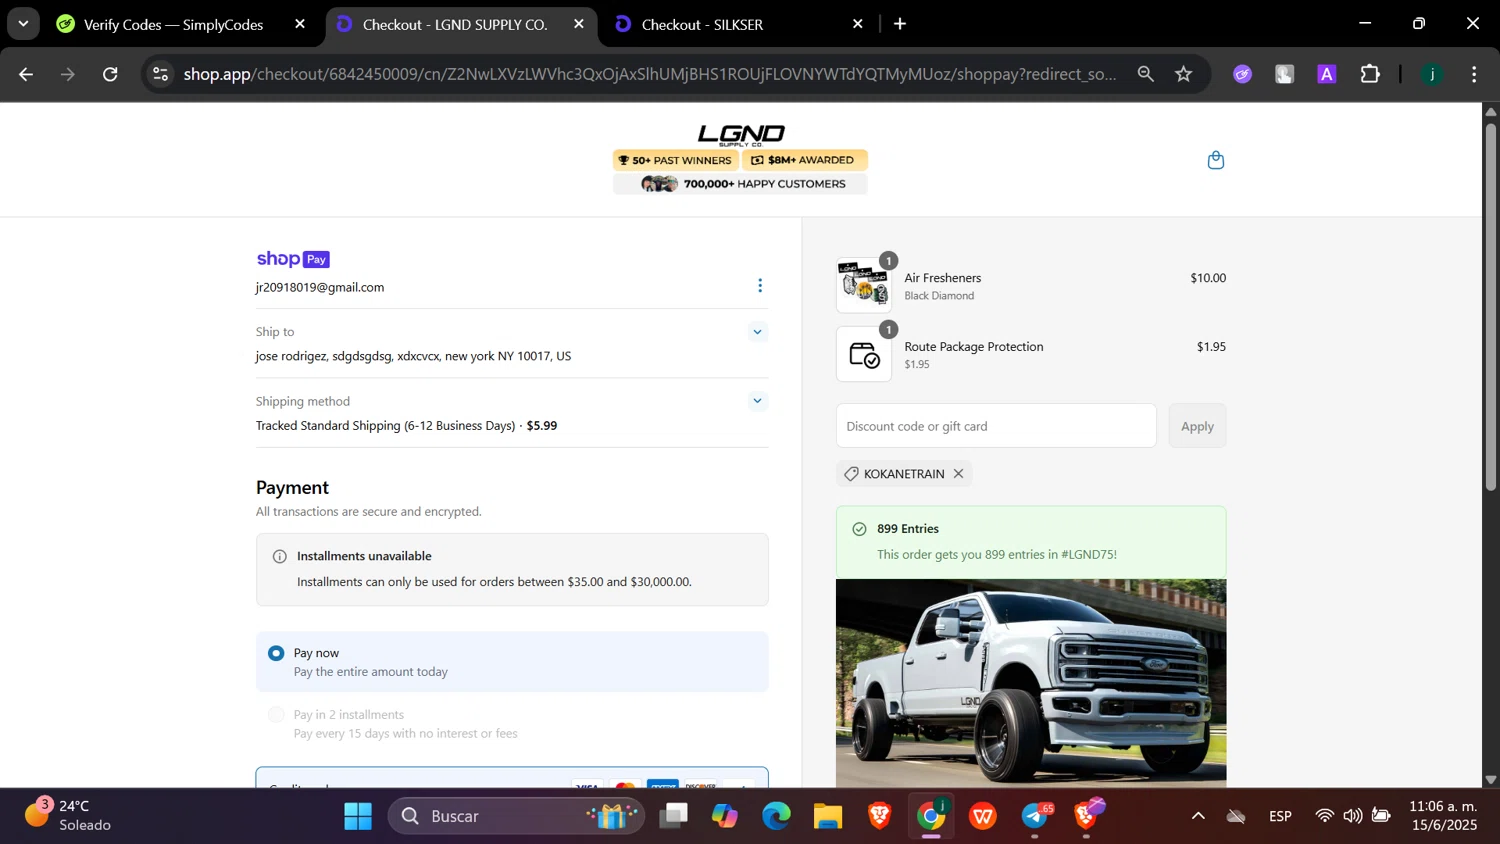This screenshot has width=1500, height=844.
Task: Click the WPS Office taskbar icon
Action: 983,817
